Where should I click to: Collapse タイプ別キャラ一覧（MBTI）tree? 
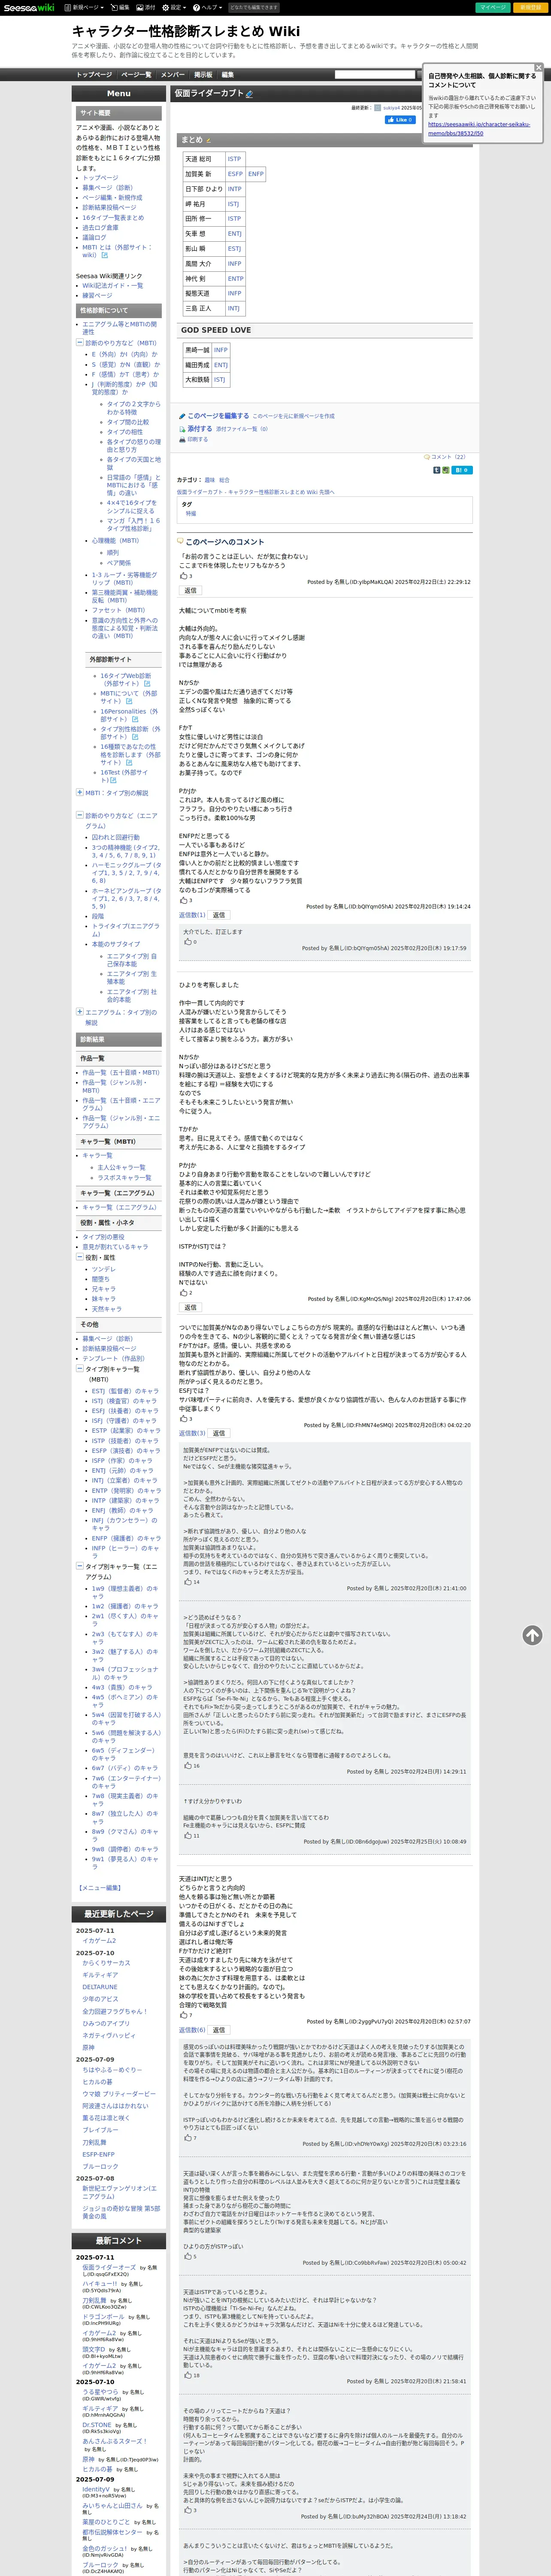(79, 1369)
